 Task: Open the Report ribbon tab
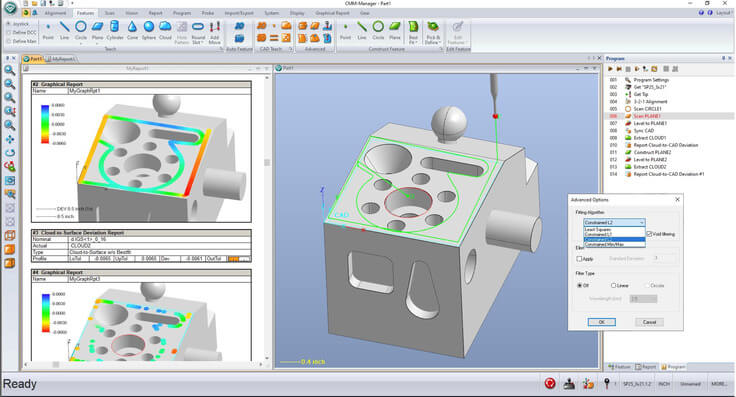click(x=155, y=13)
